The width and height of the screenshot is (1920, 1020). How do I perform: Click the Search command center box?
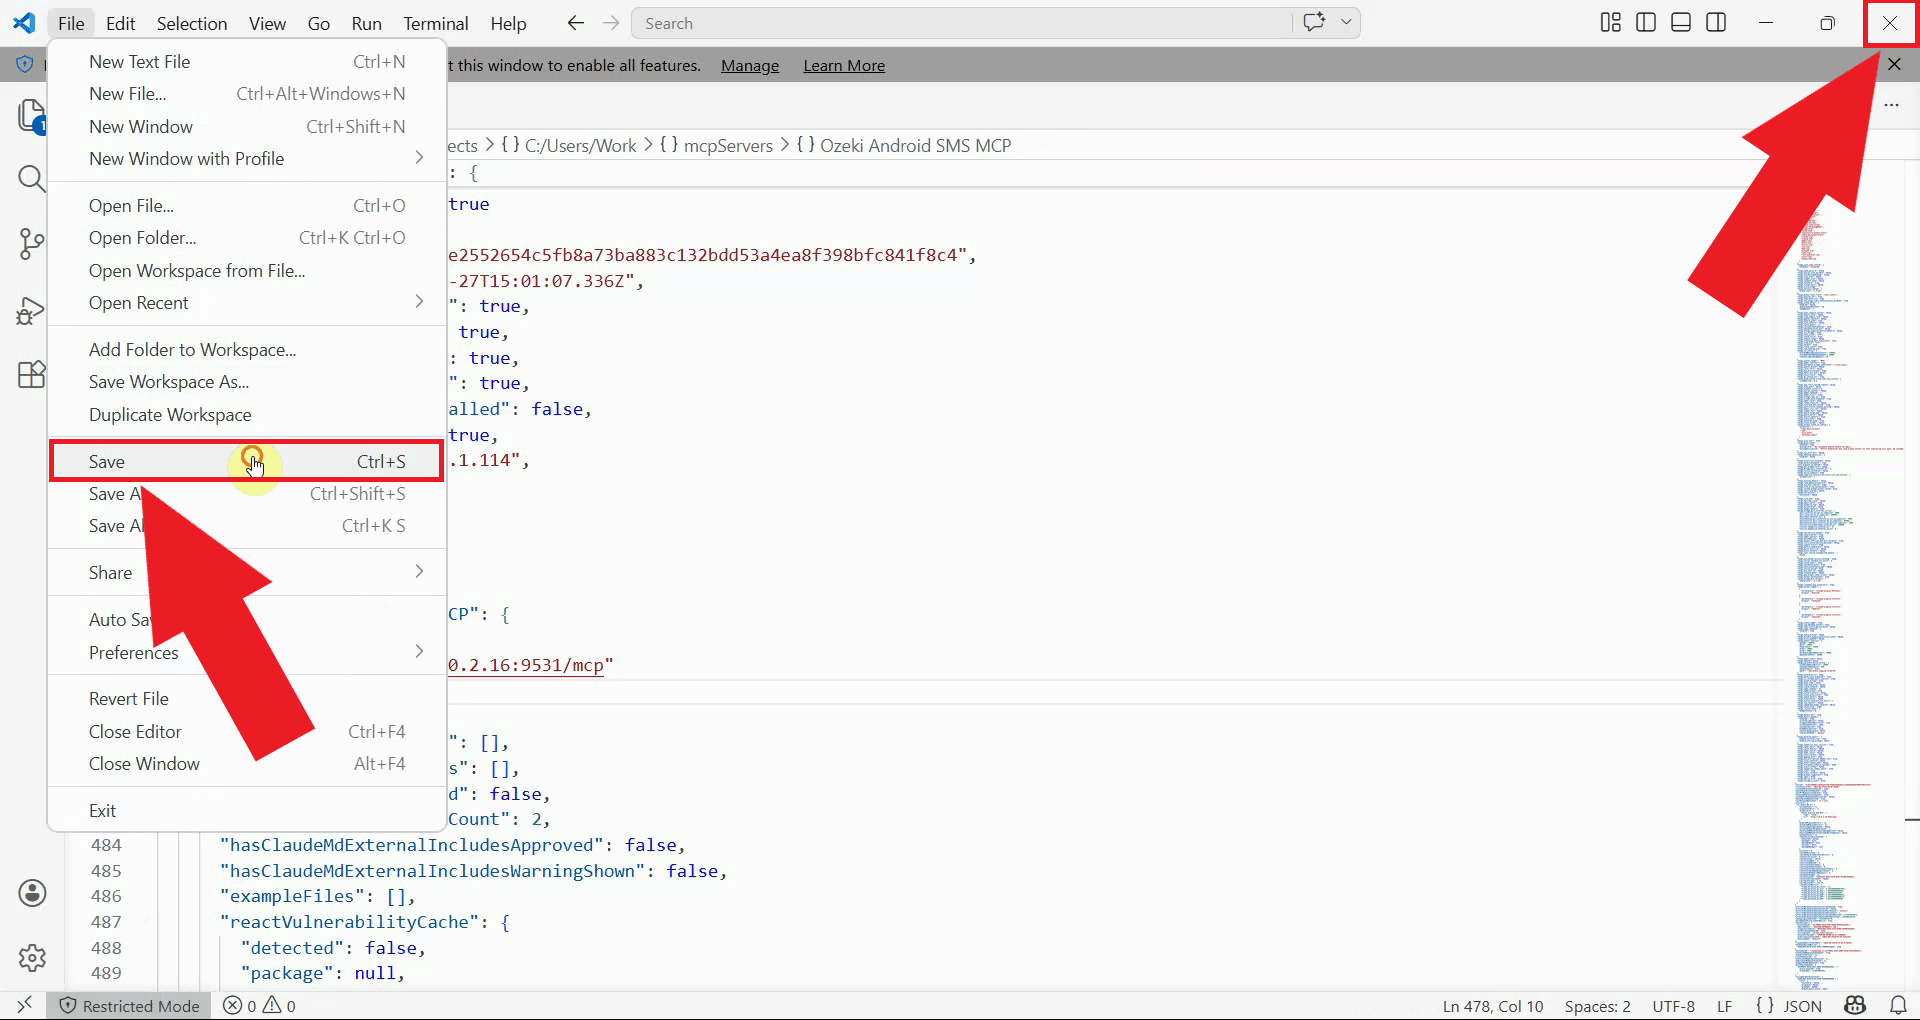(x=962, y=23)
